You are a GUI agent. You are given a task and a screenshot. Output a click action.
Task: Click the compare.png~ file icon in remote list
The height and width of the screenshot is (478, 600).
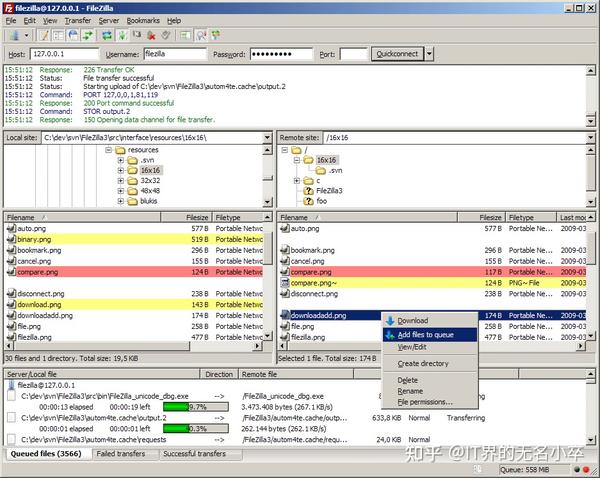pyautogui.click(x=285, y=283)
